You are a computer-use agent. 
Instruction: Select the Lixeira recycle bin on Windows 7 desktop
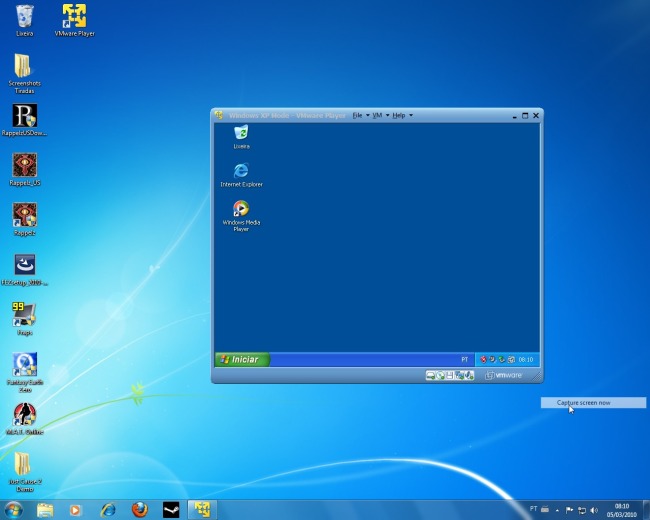pyautogui.click(x=24, y=20)
